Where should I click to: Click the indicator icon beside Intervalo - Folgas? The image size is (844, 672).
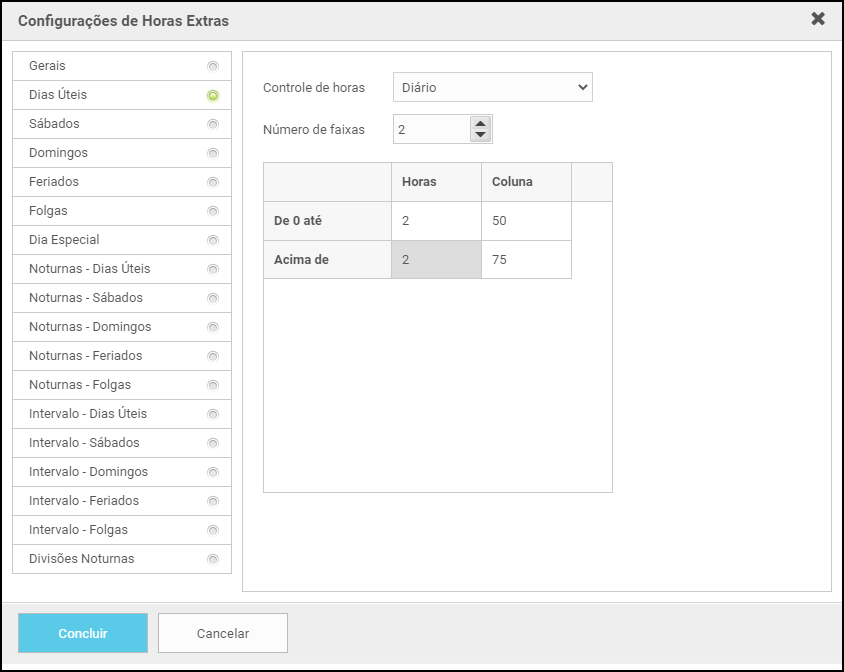tap(213, 531)
